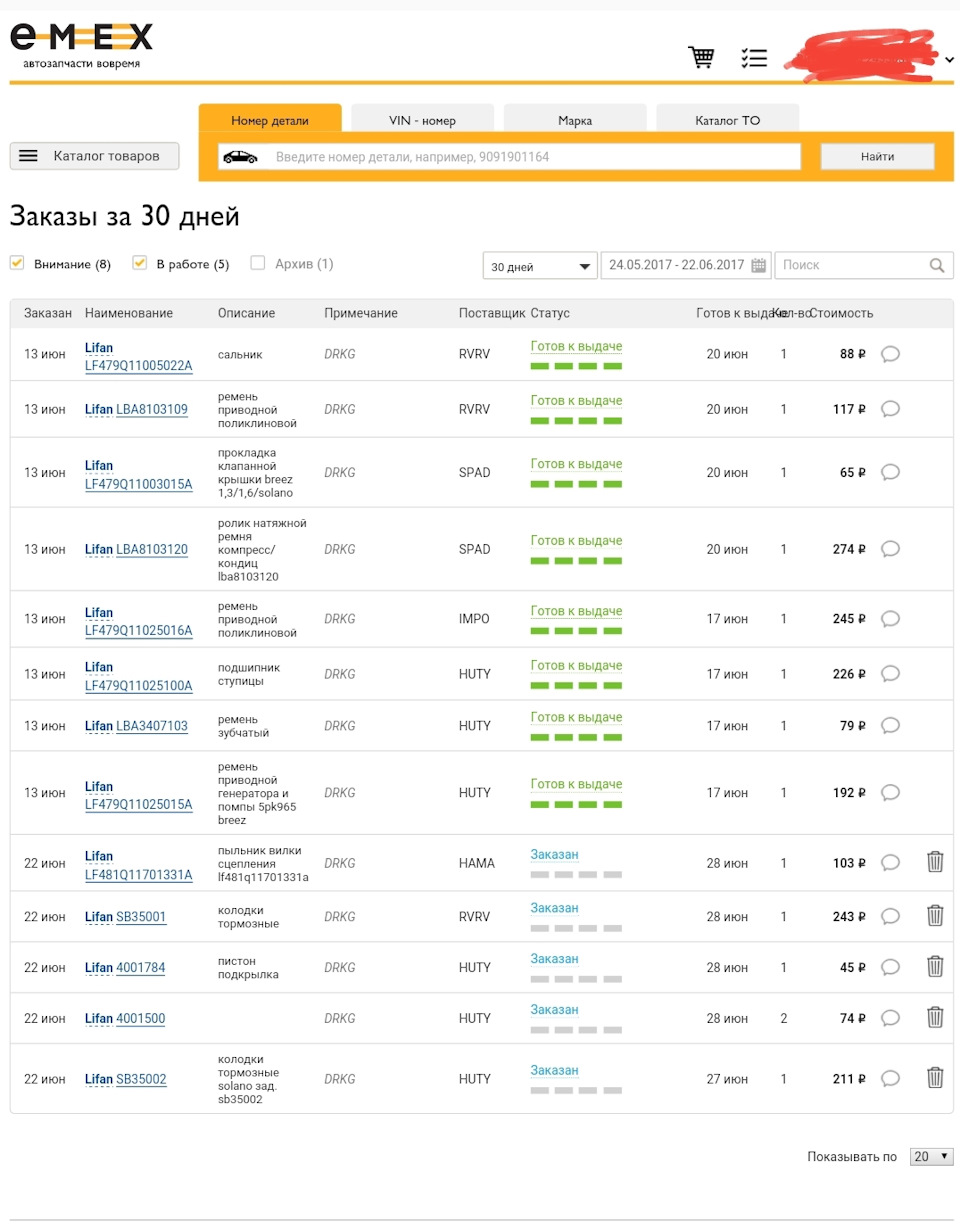Open comment bubble for 4001500 row
Screen dimensions: 960x1229
click(890, 1018)
